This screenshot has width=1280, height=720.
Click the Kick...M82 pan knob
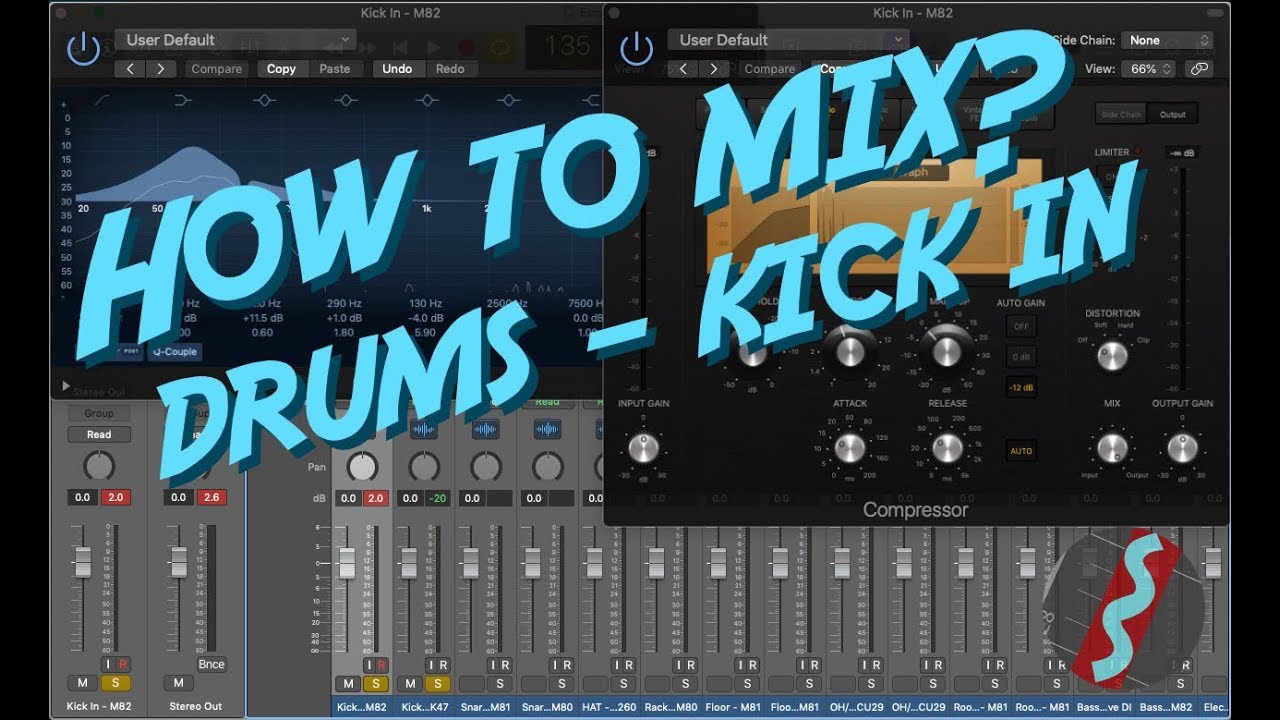point(362,466)
